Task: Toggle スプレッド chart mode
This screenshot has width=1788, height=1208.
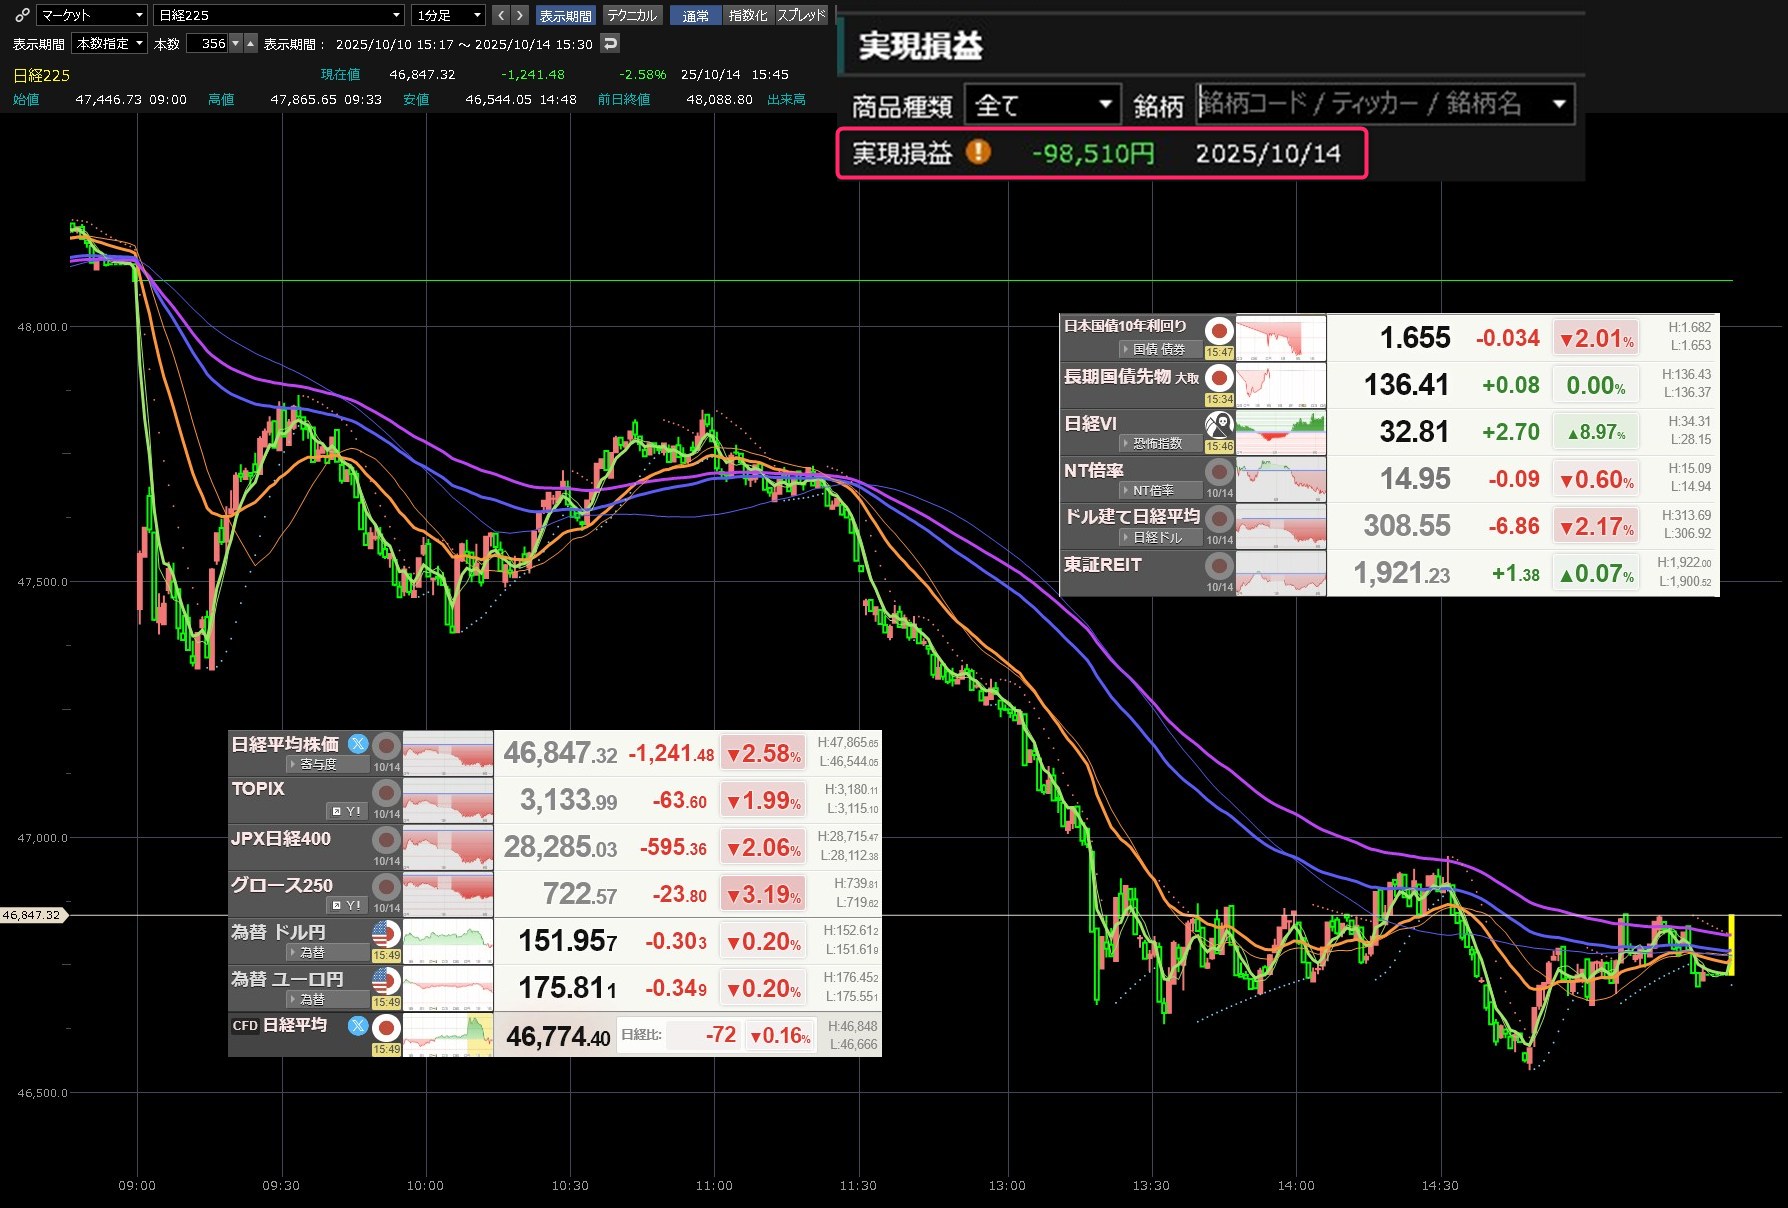Action: coord(801,15)
